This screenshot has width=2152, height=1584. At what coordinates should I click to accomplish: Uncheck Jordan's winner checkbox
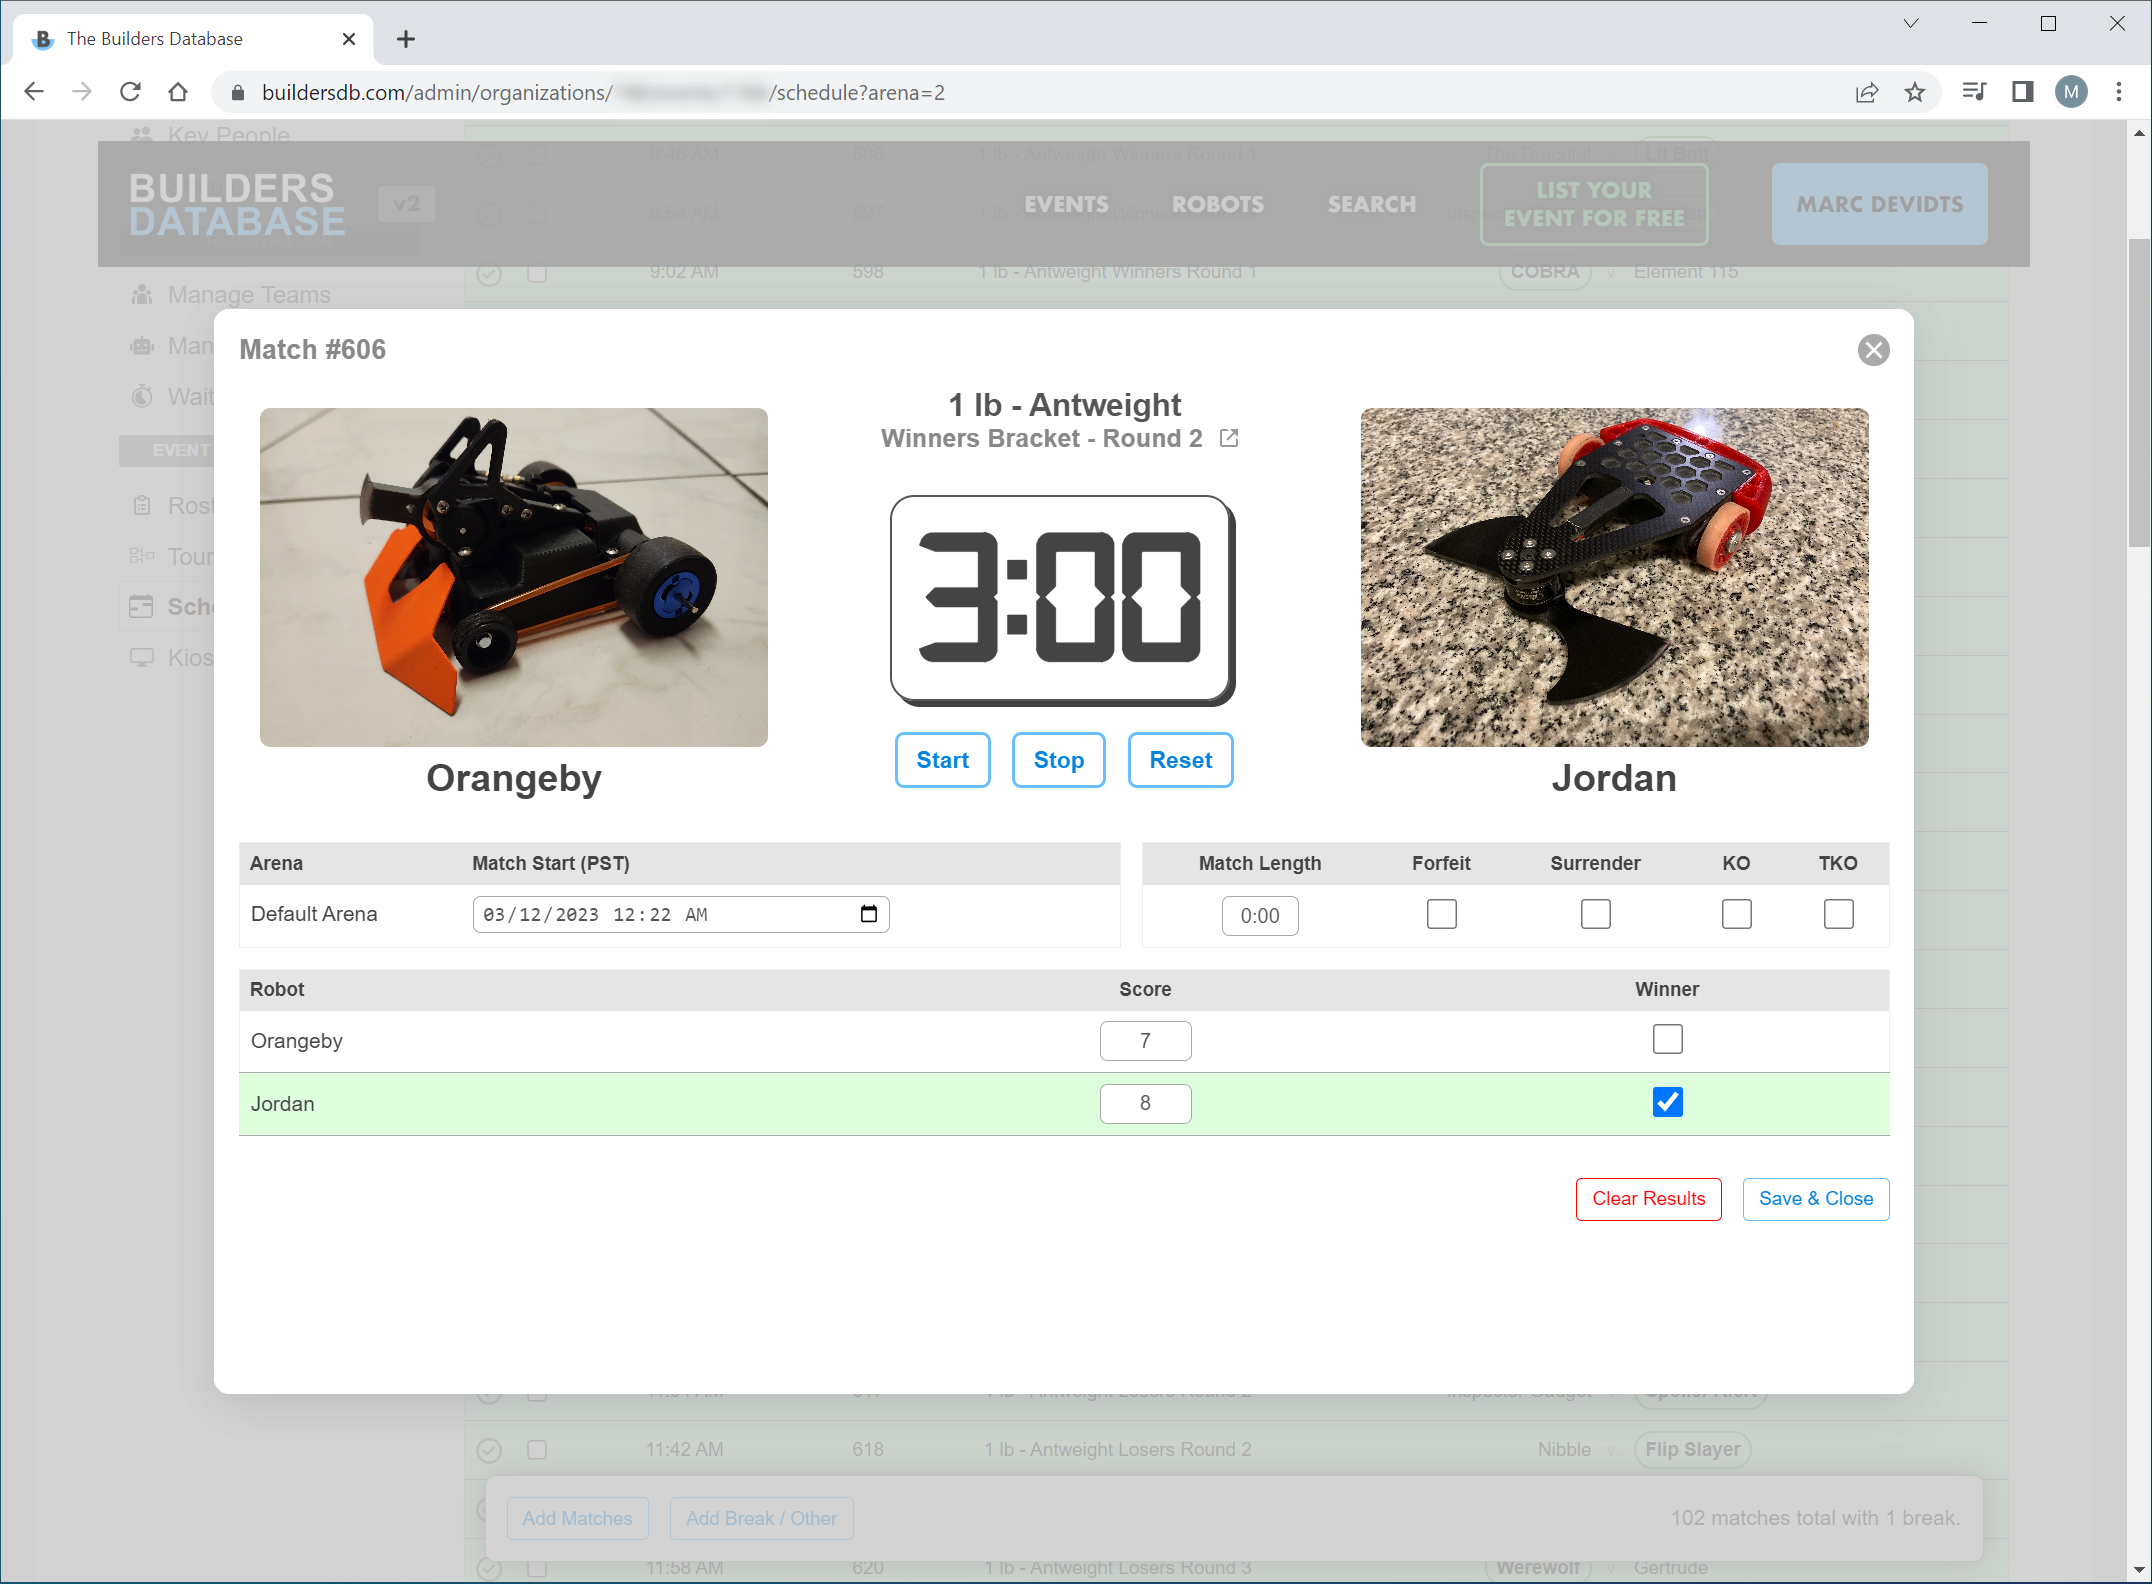(1667, 1102)
